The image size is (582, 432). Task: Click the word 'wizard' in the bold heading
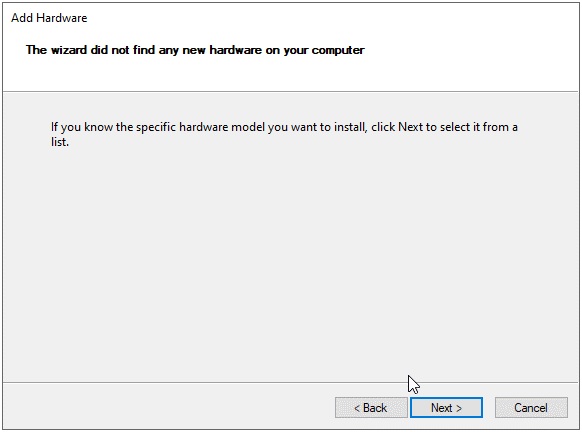69,50
